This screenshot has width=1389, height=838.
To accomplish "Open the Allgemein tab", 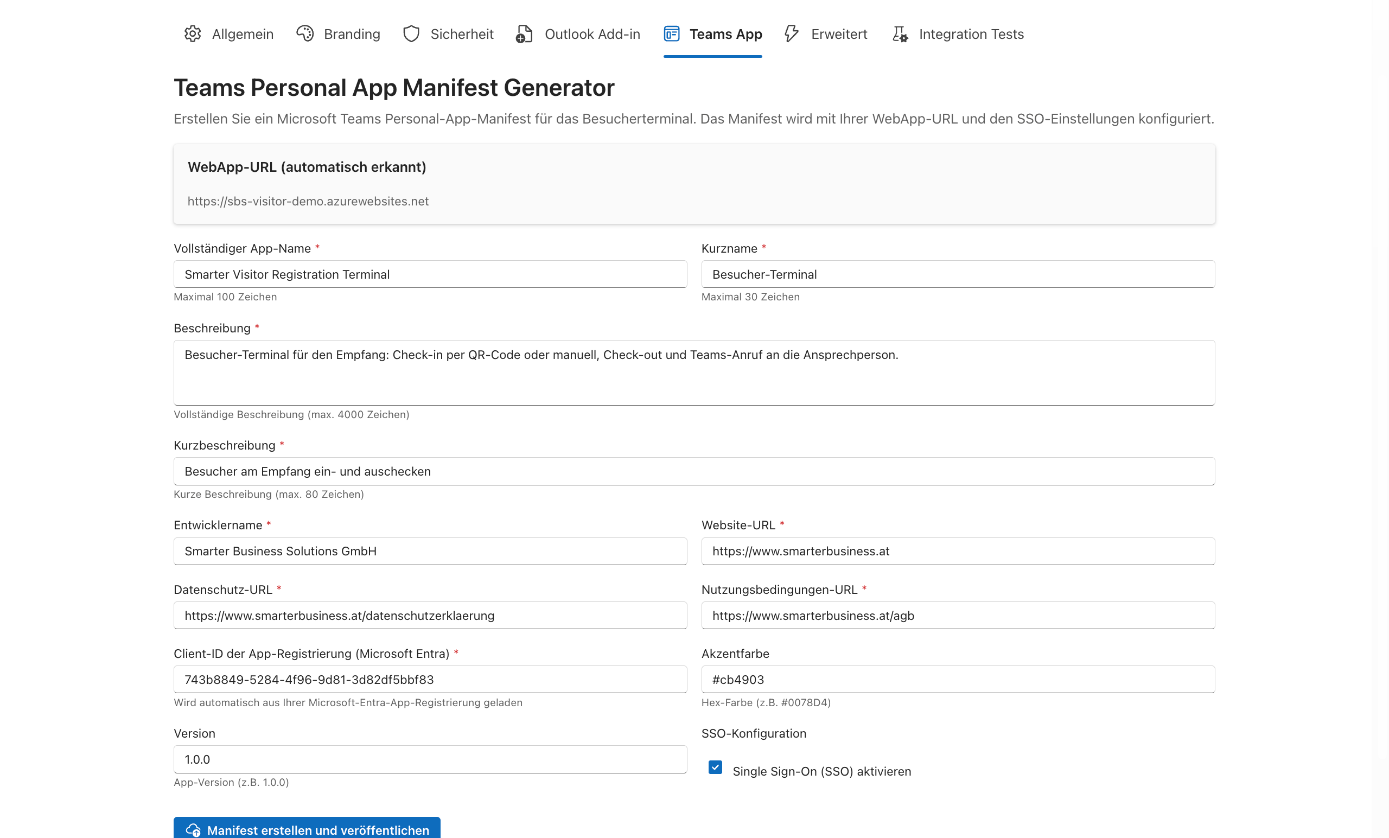I will [x=229, y=34].
